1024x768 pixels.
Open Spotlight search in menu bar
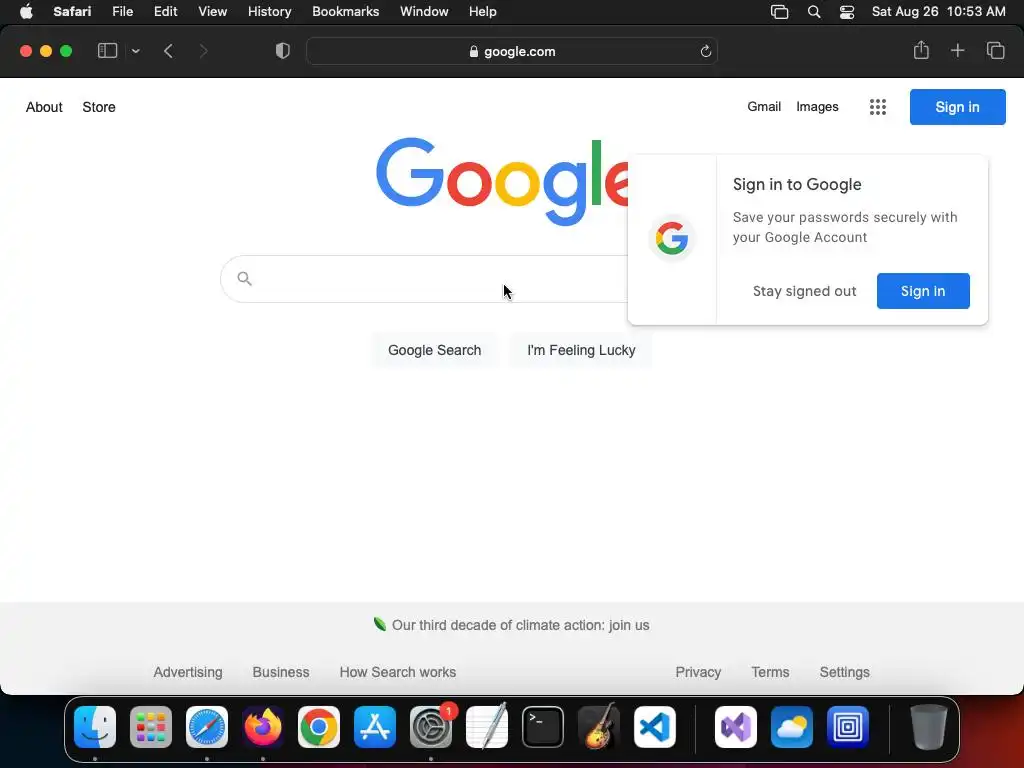(x=814, y=12)
